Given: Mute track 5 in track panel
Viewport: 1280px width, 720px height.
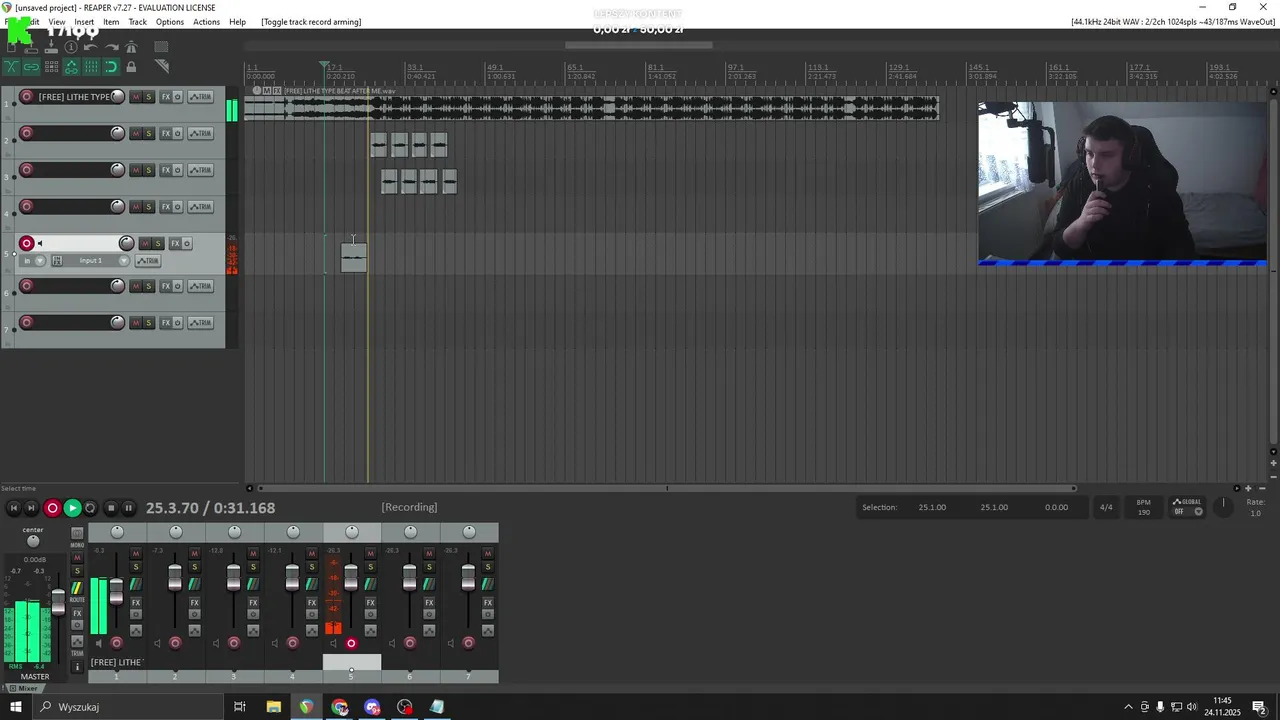Looking at the screenshot, I should point(145,243).
